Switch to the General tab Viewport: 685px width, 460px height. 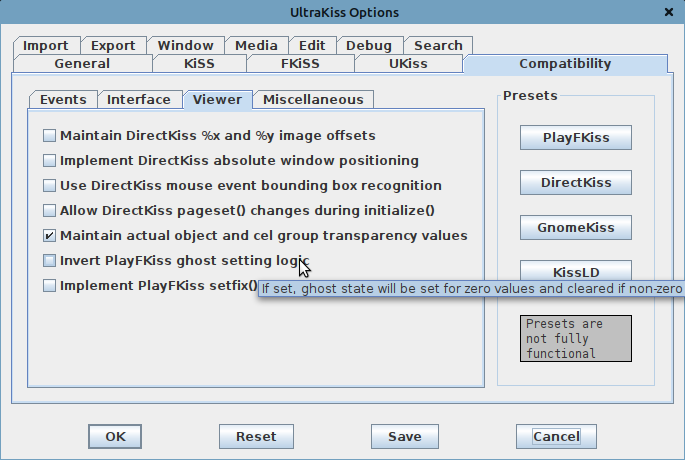point(82,64)
